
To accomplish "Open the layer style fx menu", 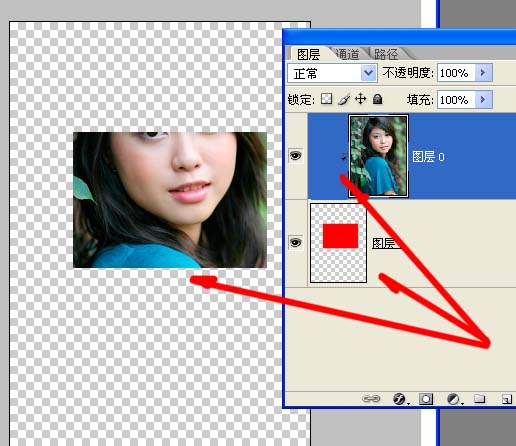I will pos(400,399).
